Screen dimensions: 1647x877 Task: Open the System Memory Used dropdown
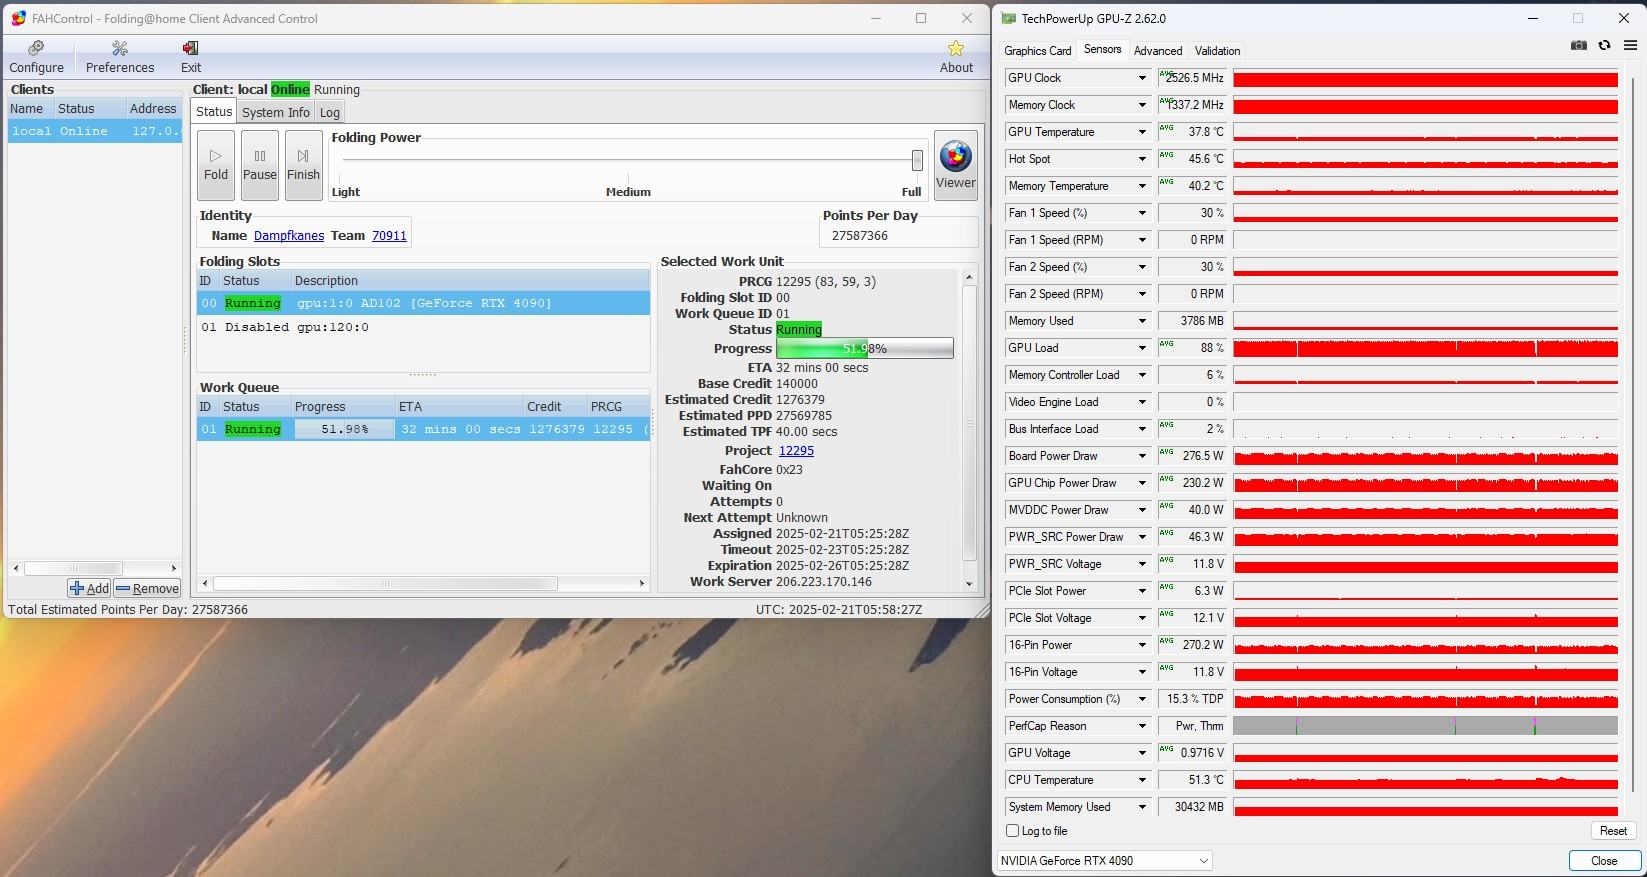tap(1142, 807)
